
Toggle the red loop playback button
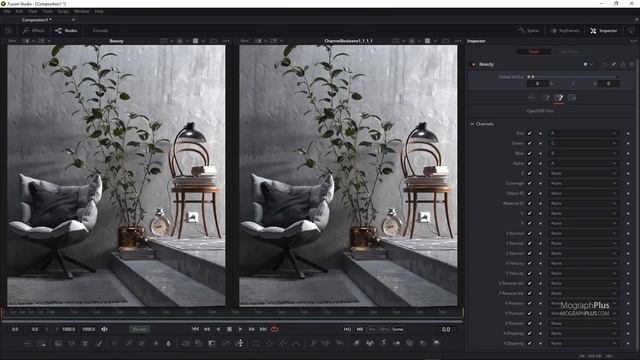point(275,329)
